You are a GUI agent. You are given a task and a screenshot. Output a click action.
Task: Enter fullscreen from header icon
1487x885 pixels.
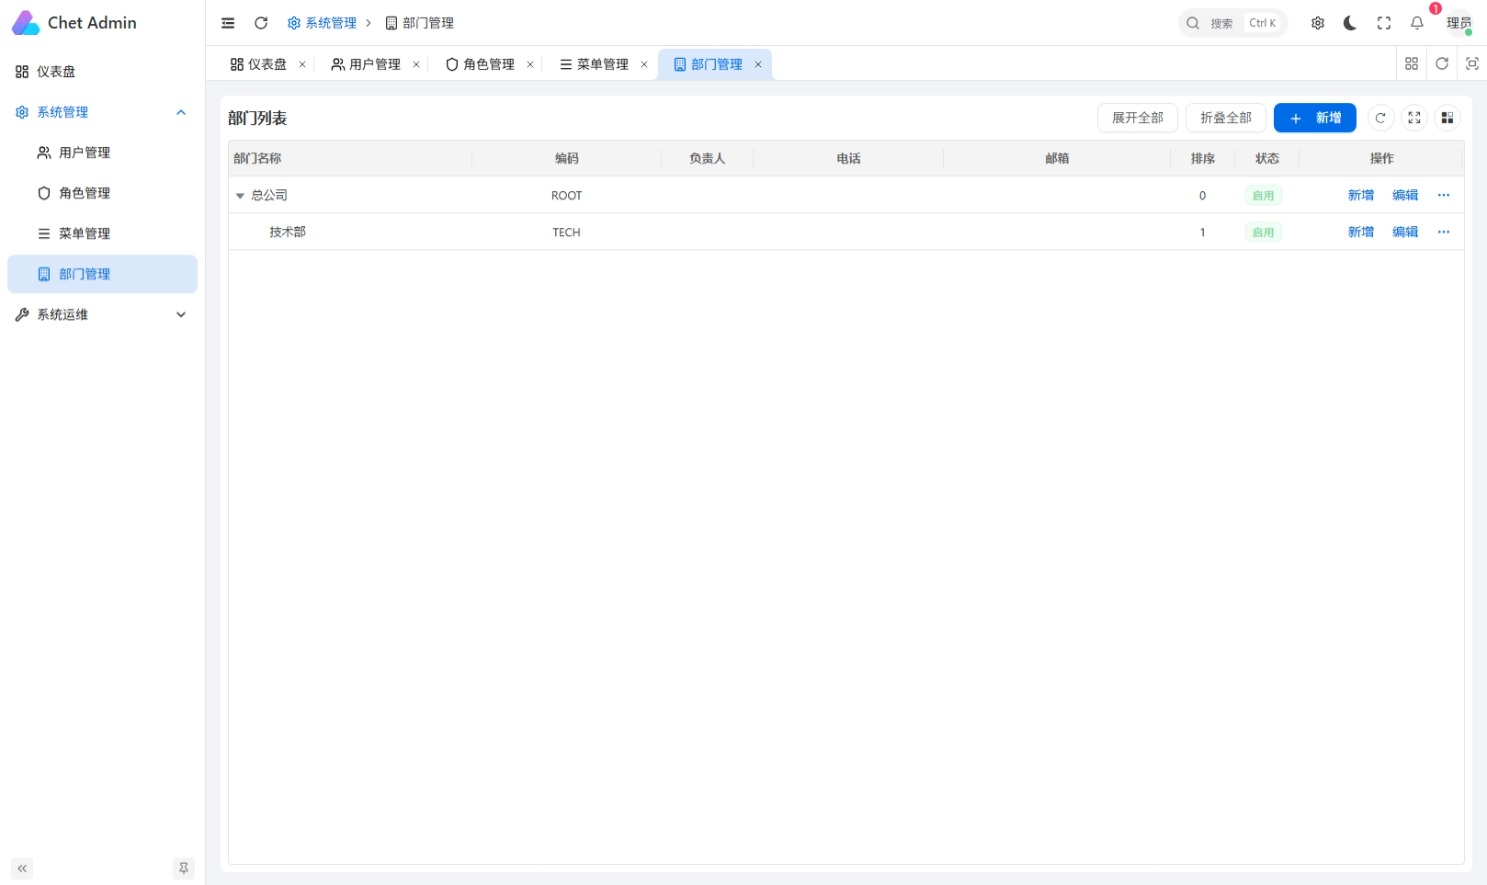(x=1384, y=23)
